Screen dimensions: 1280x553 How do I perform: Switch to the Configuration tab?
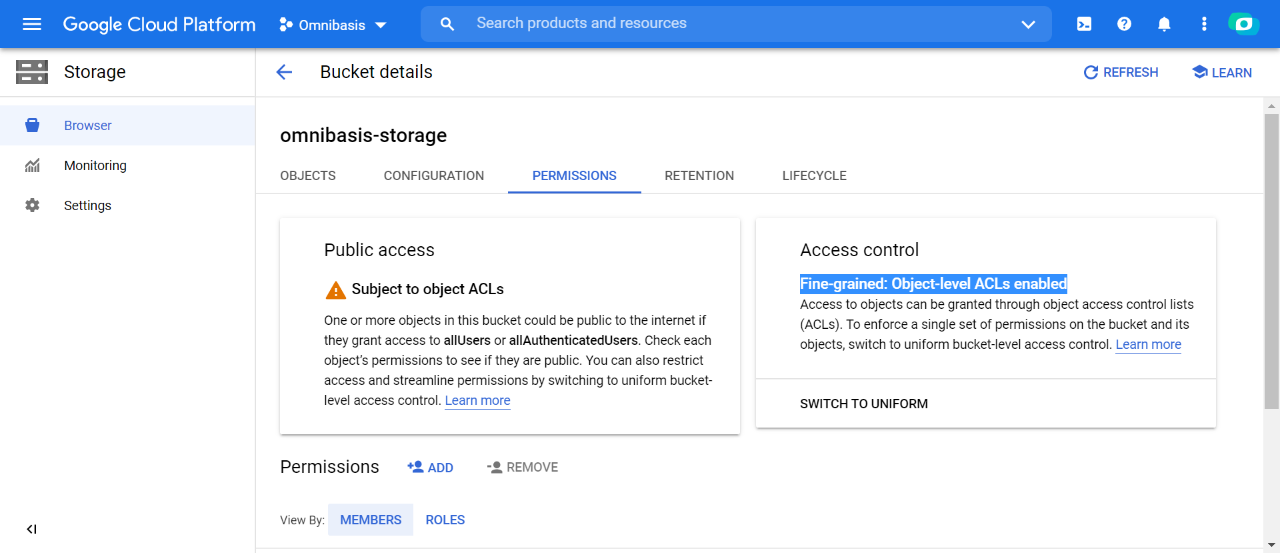coord(434,176)
